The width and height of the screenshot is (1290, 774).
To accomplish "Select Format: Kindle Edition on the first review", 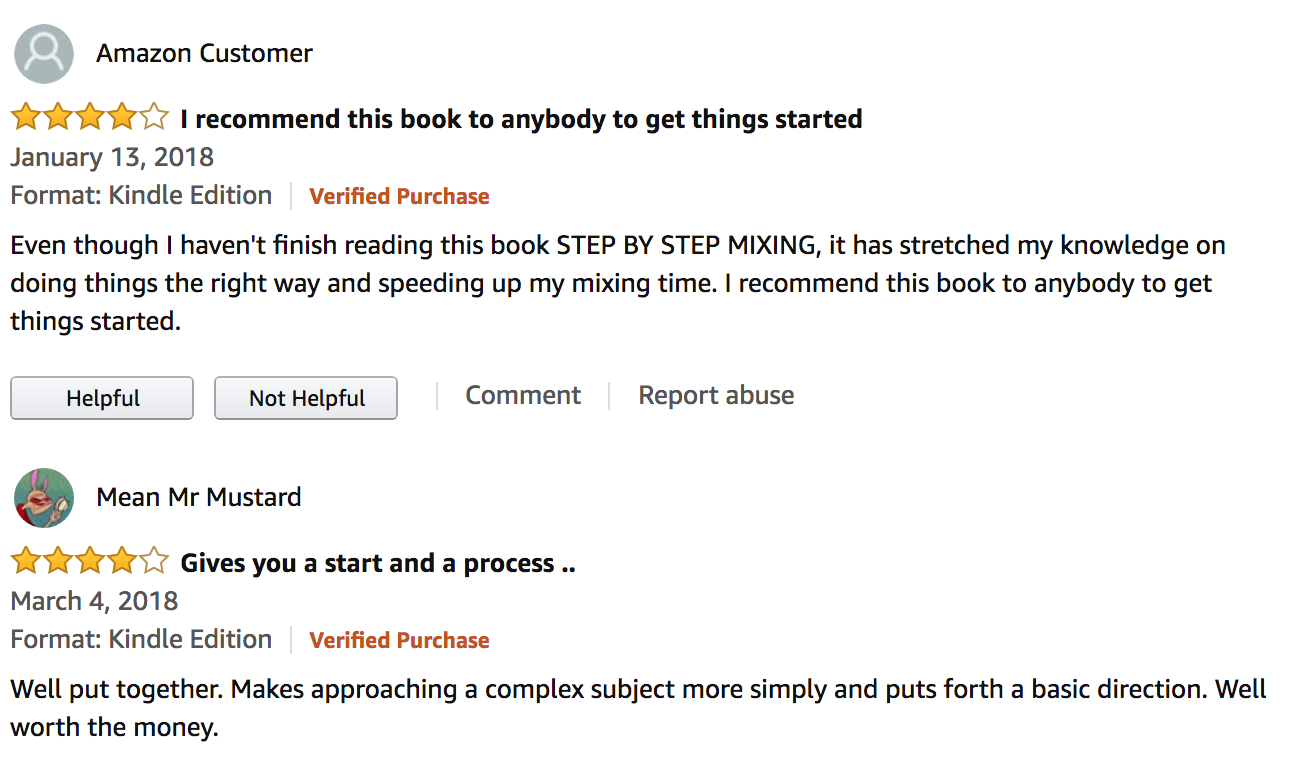I will pyautogui.click(x=141, y=195).
